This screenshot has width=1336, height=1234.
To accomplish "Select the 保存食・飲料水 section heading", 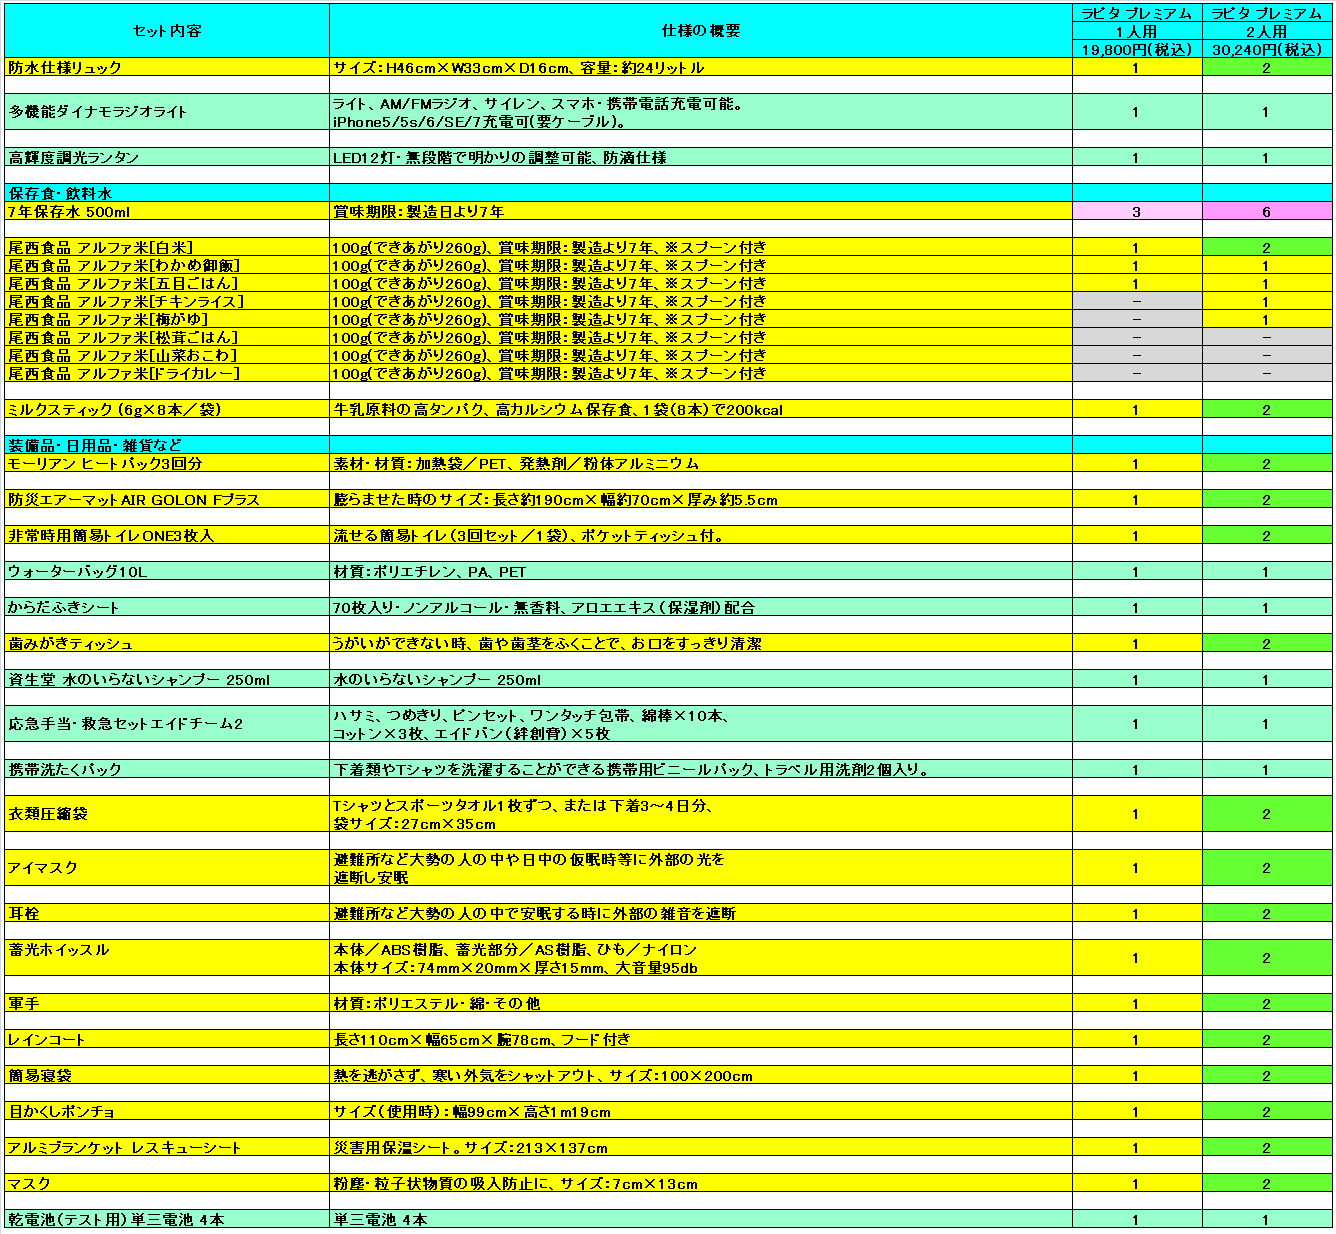I will pos(167,194).
